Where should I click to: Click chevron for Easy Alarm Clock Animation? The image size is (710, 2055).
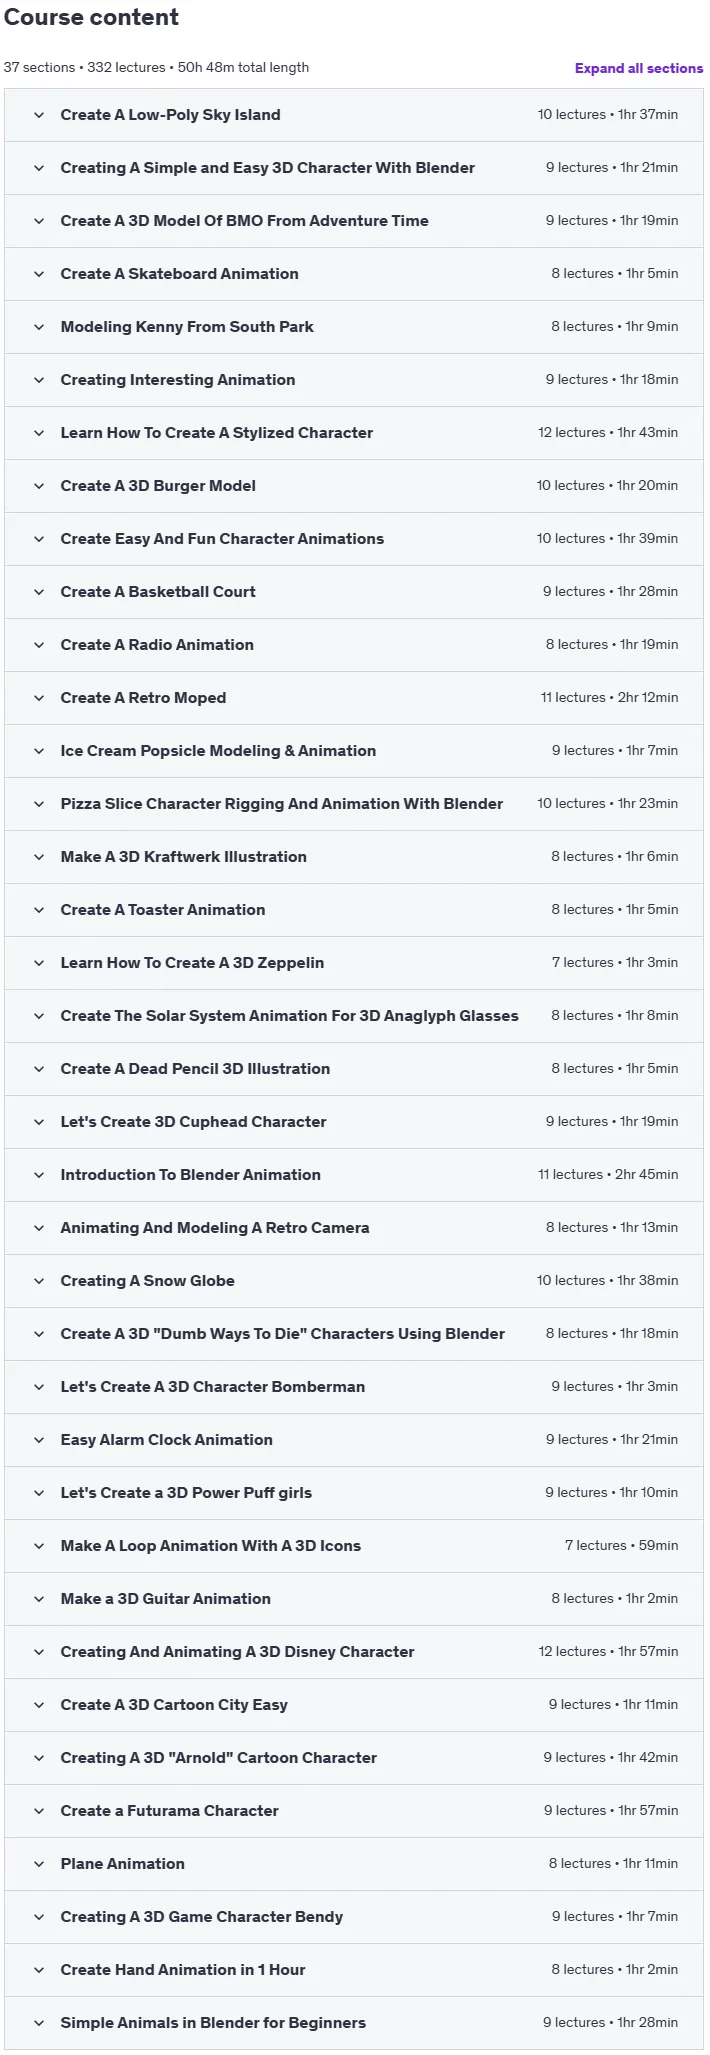click(x=39, y=1440)
